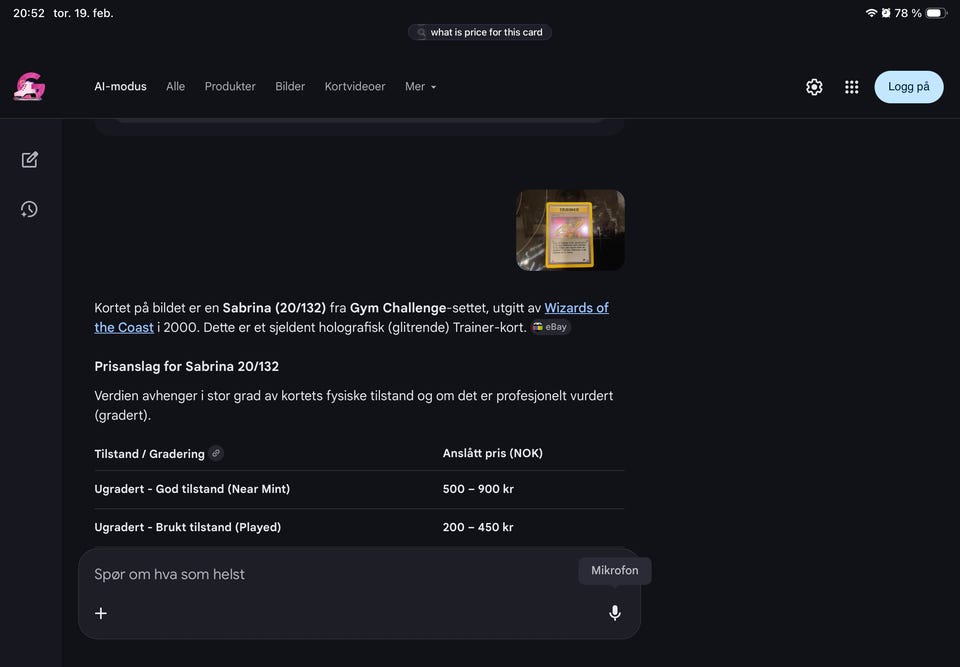Viewport: 960px width, 667px height.
Task: Tap the Wi-Fi status icon
Action: point(871,13)
